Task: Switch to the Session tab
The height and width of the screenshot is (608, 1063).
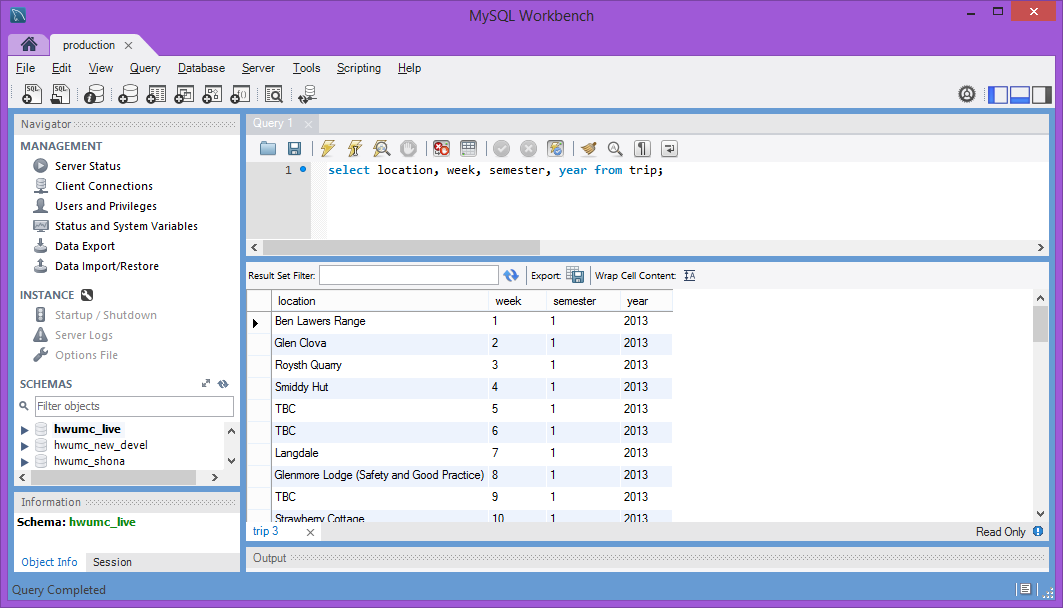Action: [113, 562]
